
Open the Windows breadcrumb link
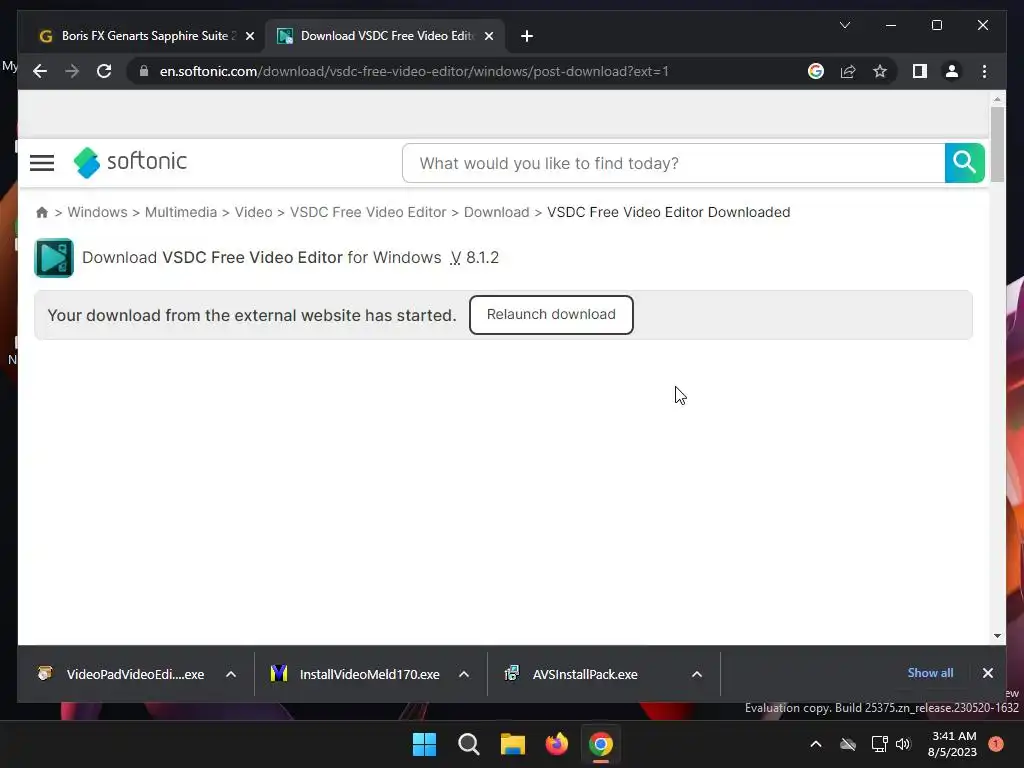click(x=97, y=212)
